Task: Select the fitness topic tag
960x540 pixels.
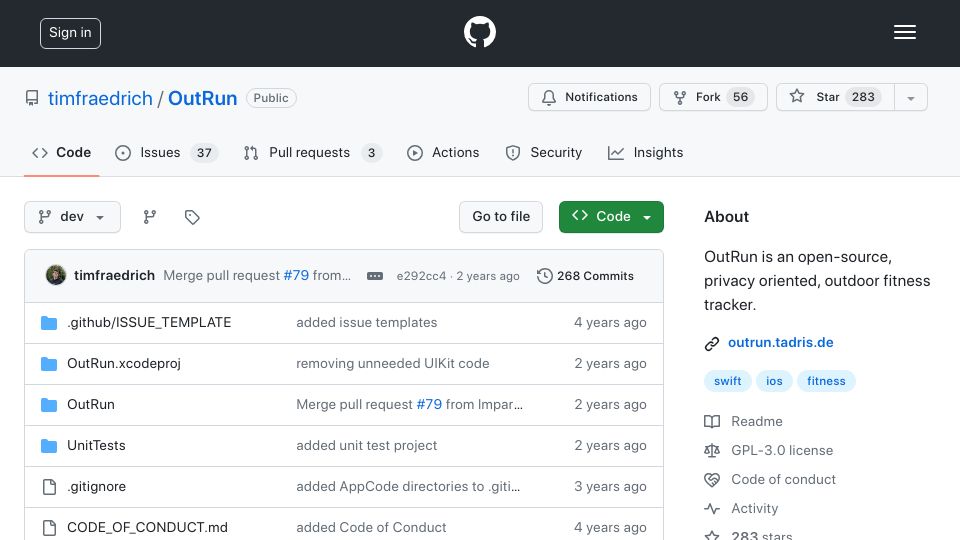Action: click(x=826, y=381)
